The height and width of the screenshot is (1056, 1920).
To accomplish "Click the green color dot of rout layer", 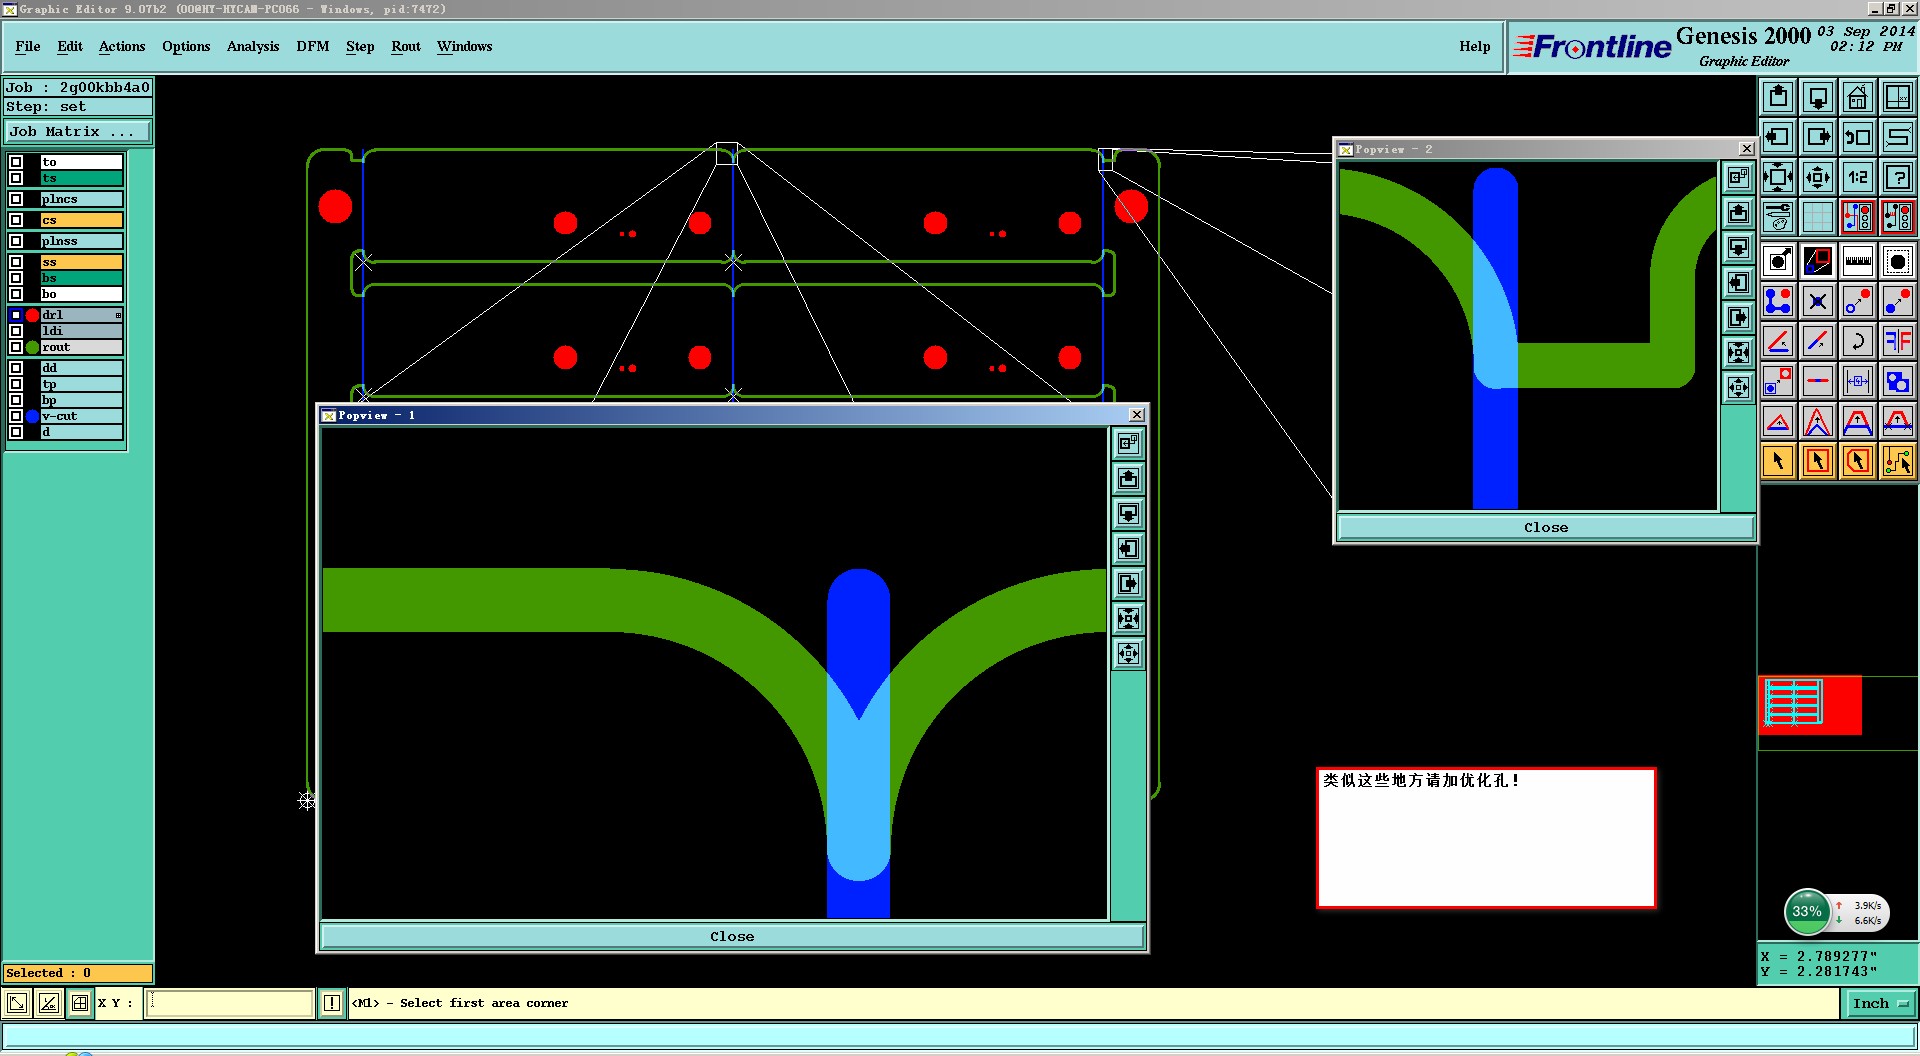I will [x=32, y=347].
